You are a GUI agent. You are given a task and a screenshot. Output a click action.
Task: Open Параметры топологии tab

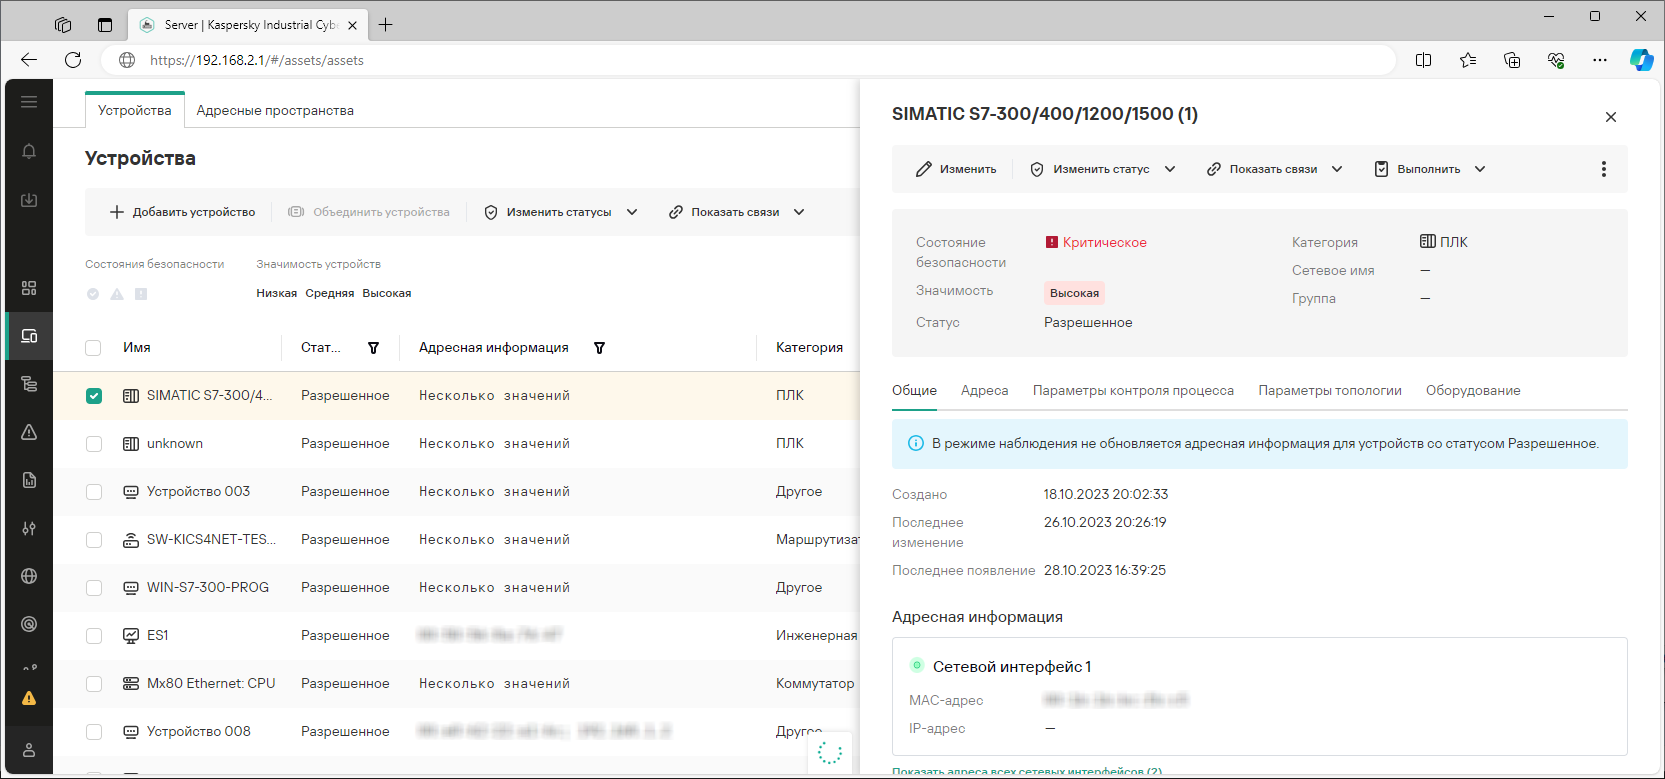pyautogui.click(x=1329, y=390)
